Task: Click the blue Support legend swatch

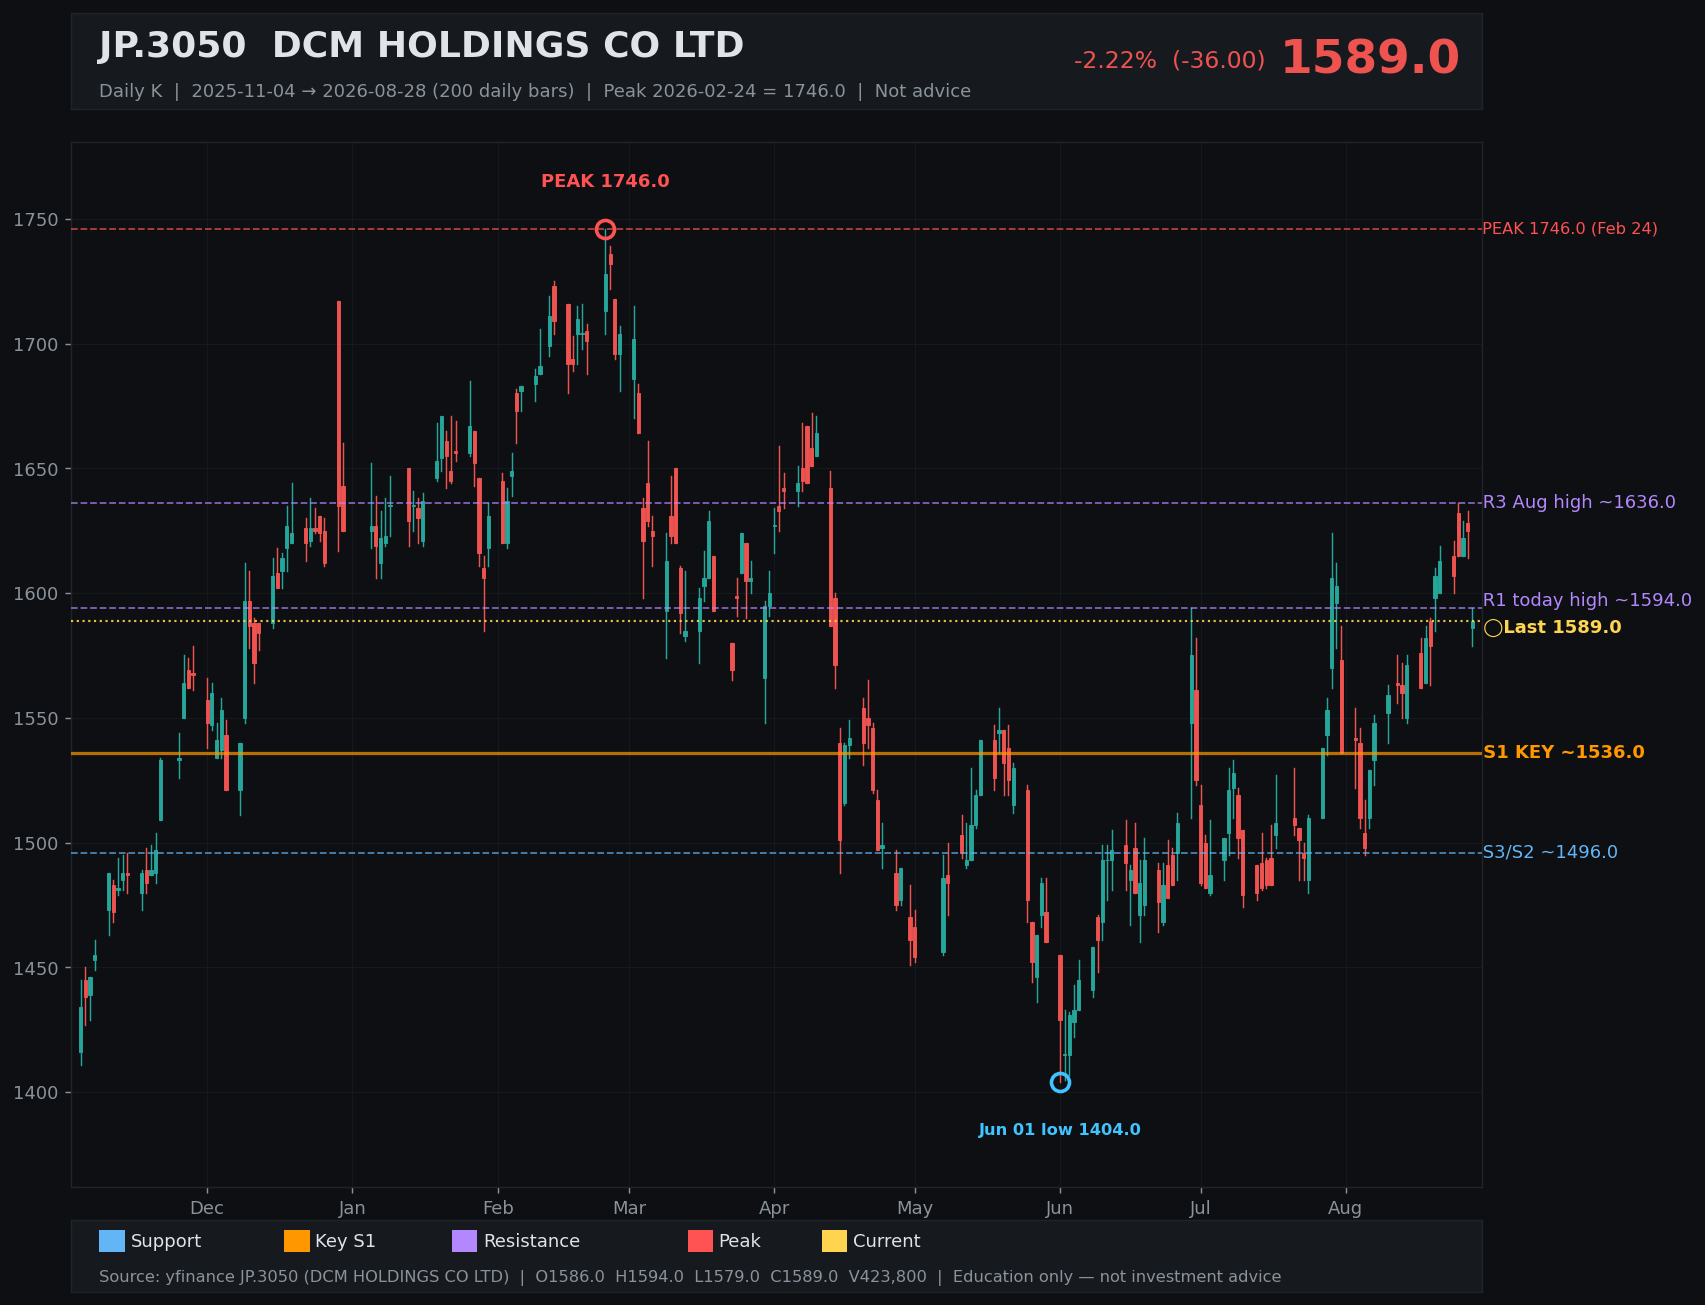Action: [112, 1241]
